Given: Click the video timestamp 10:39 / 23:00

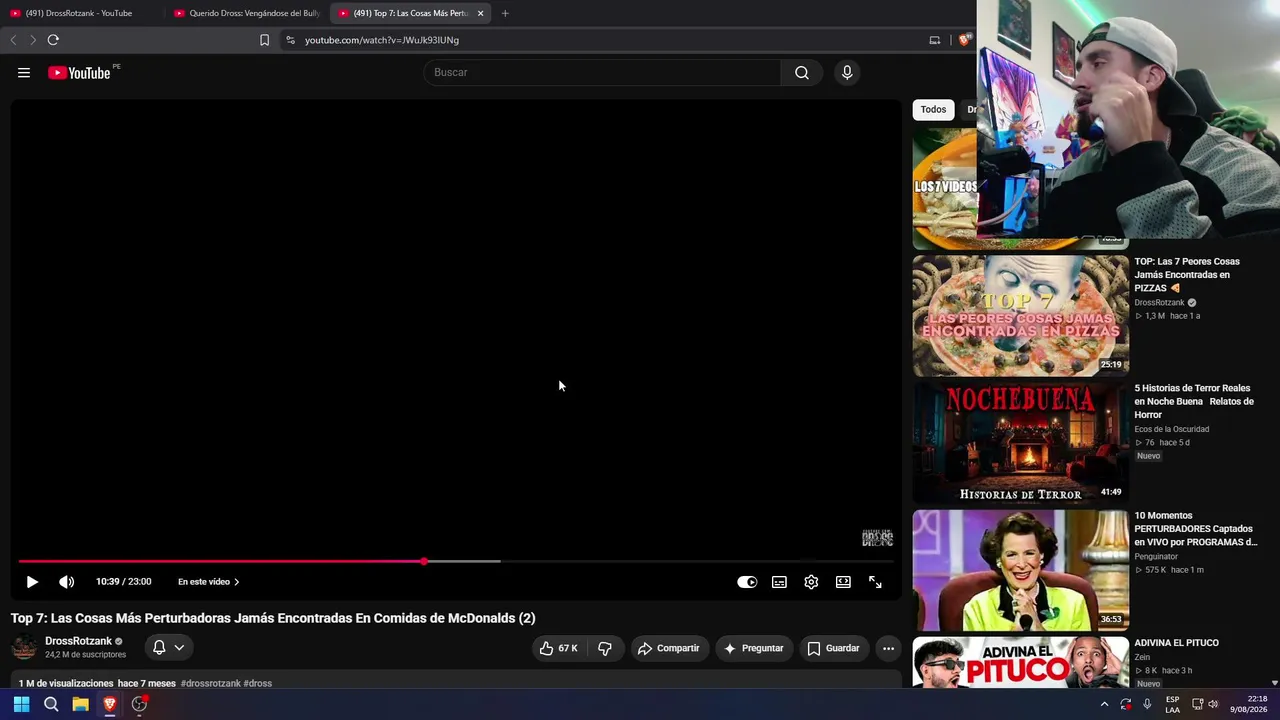Looking at the screenshot, I should pyautogui.click(x=124, y=582).
